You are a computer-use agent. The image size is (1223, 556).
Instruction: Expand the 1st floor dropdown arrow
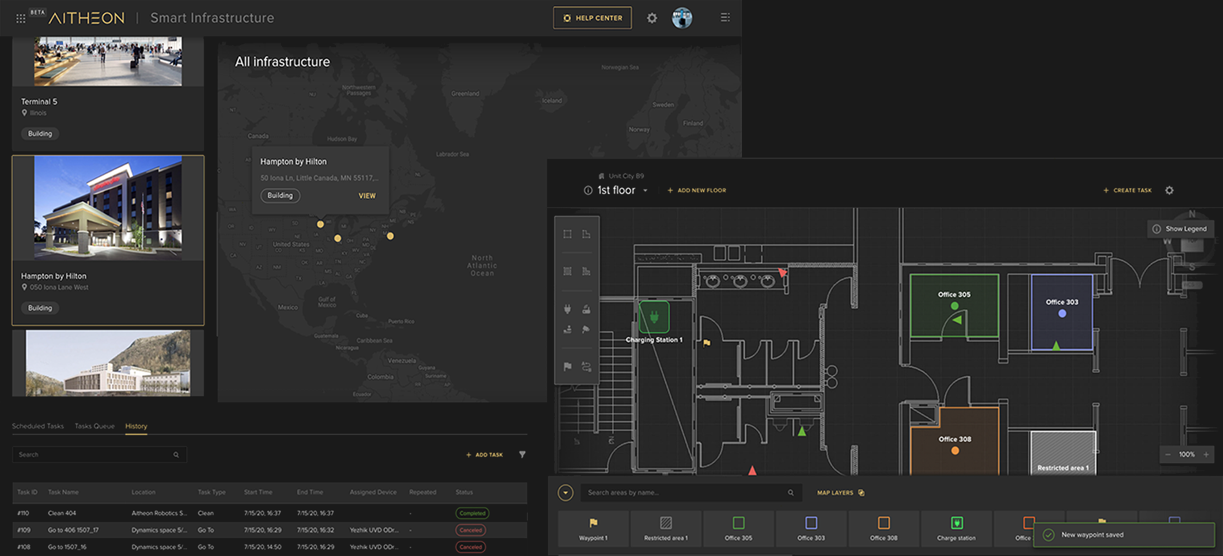646,191
